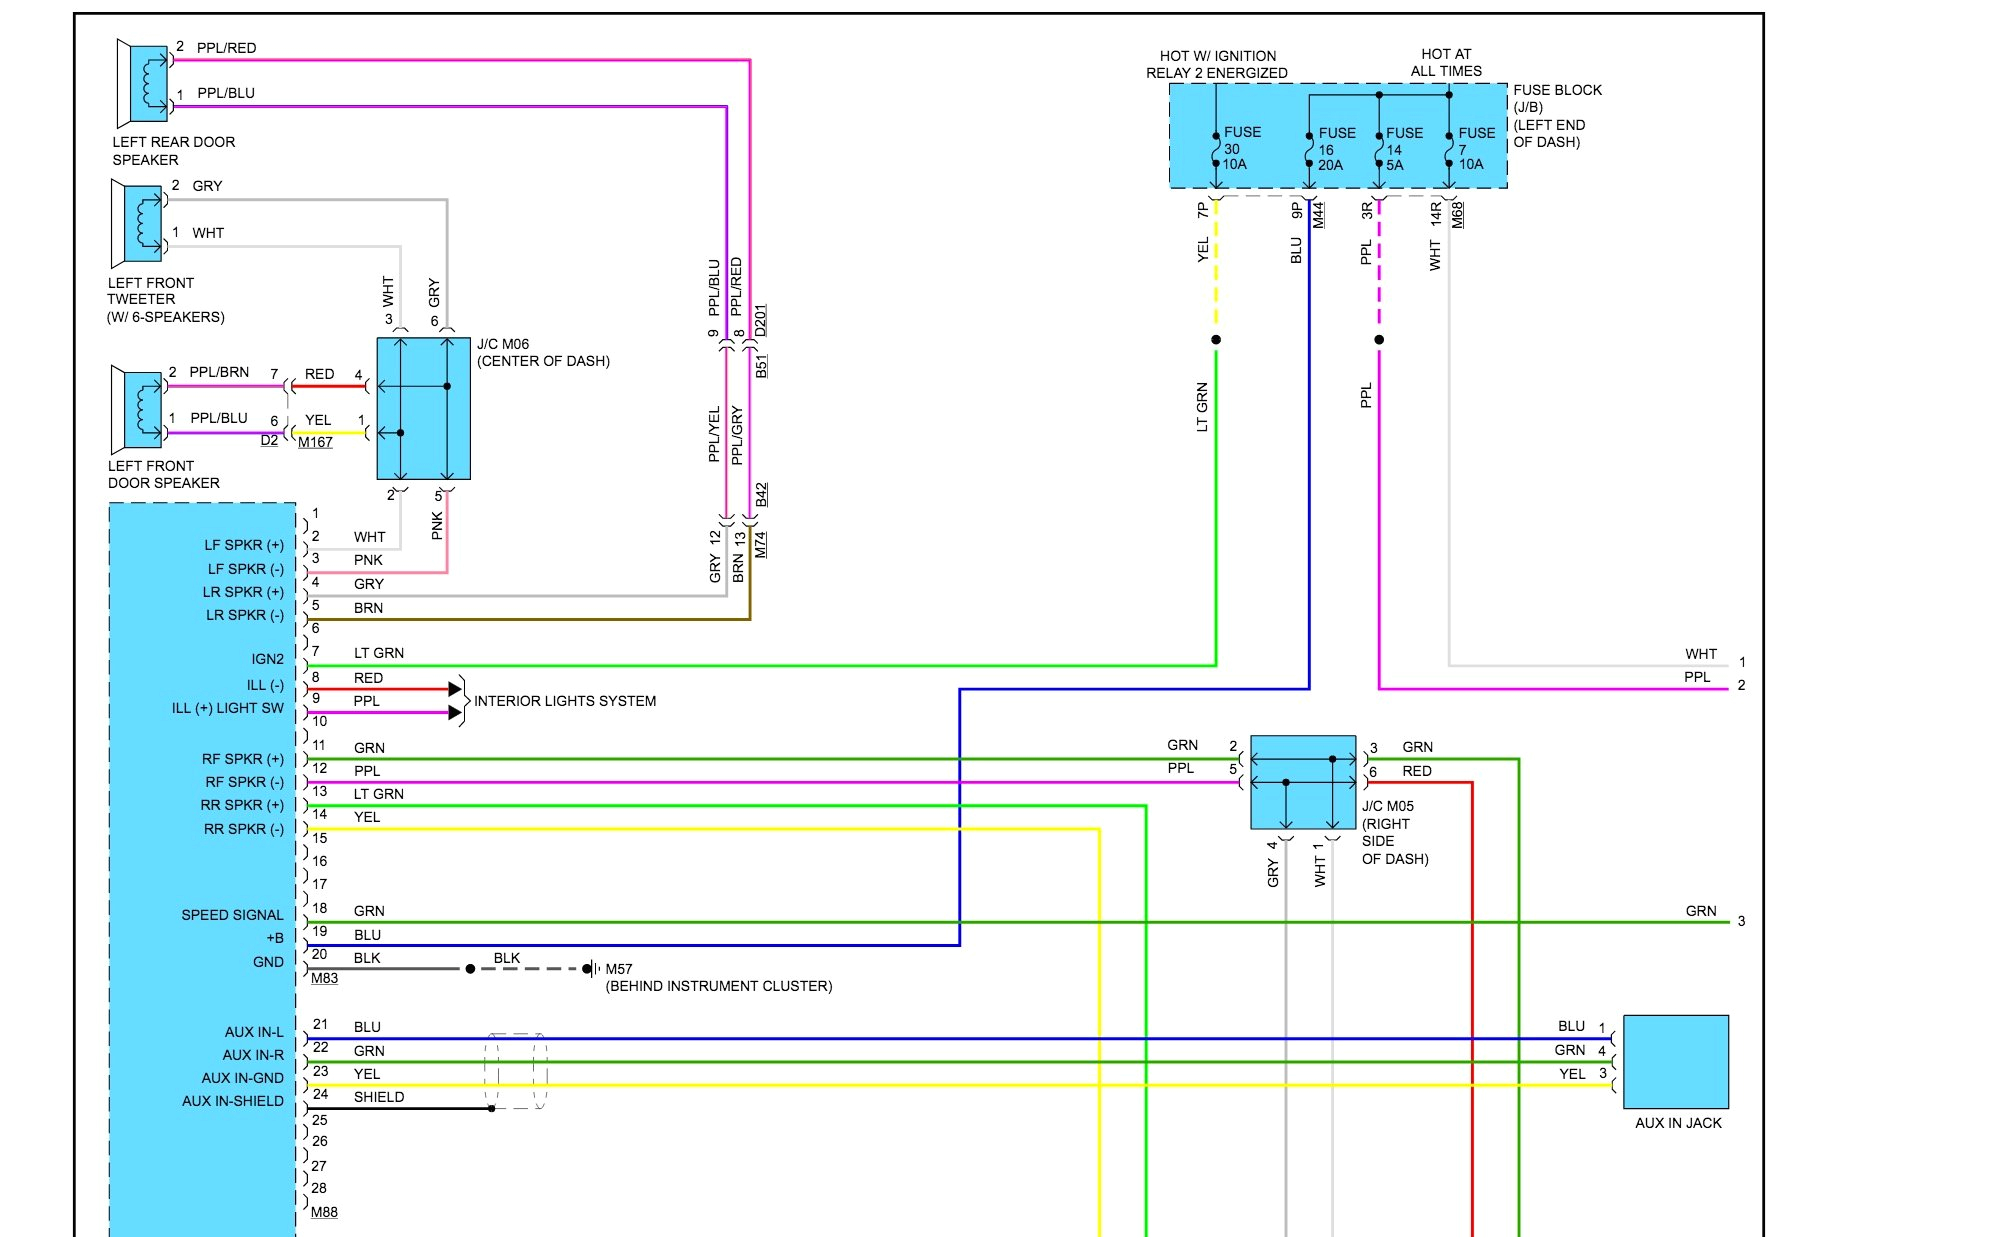Select the HOT AT ALL TIMES label
This screenshot has height=1238, width=1990.
point(1446,62)
